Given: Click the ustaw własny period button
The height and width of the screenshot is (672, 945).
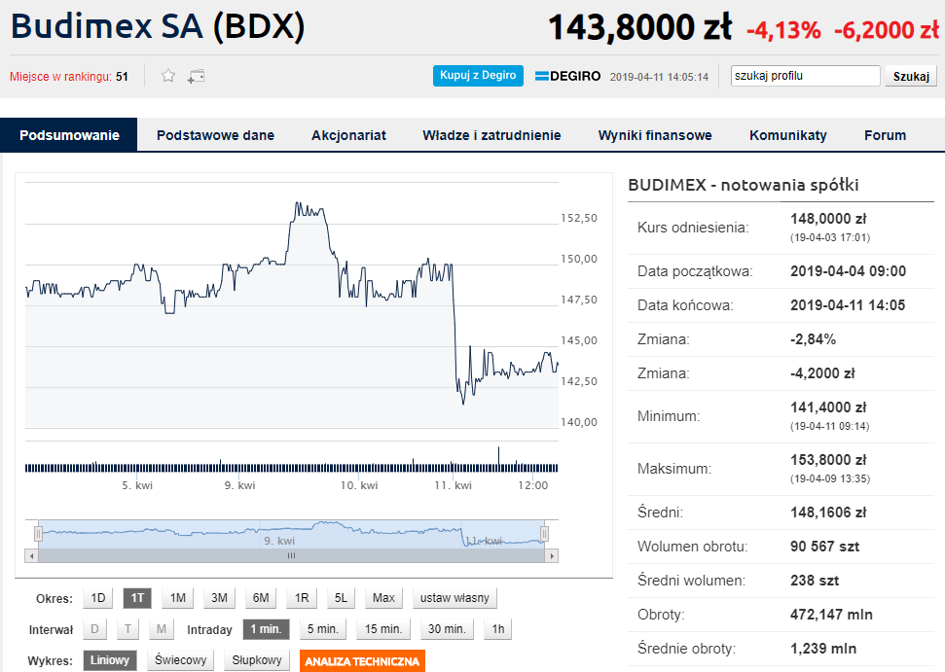Looking at the screenshot, I should [454, 598].
